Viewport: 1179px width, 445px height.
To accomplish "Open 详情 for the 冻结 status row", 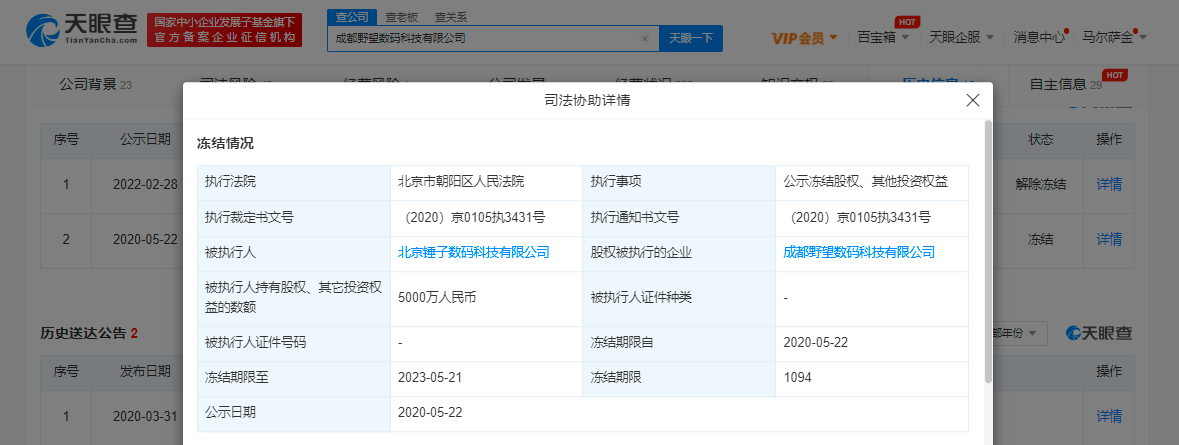I will (x=1109, y=240).
